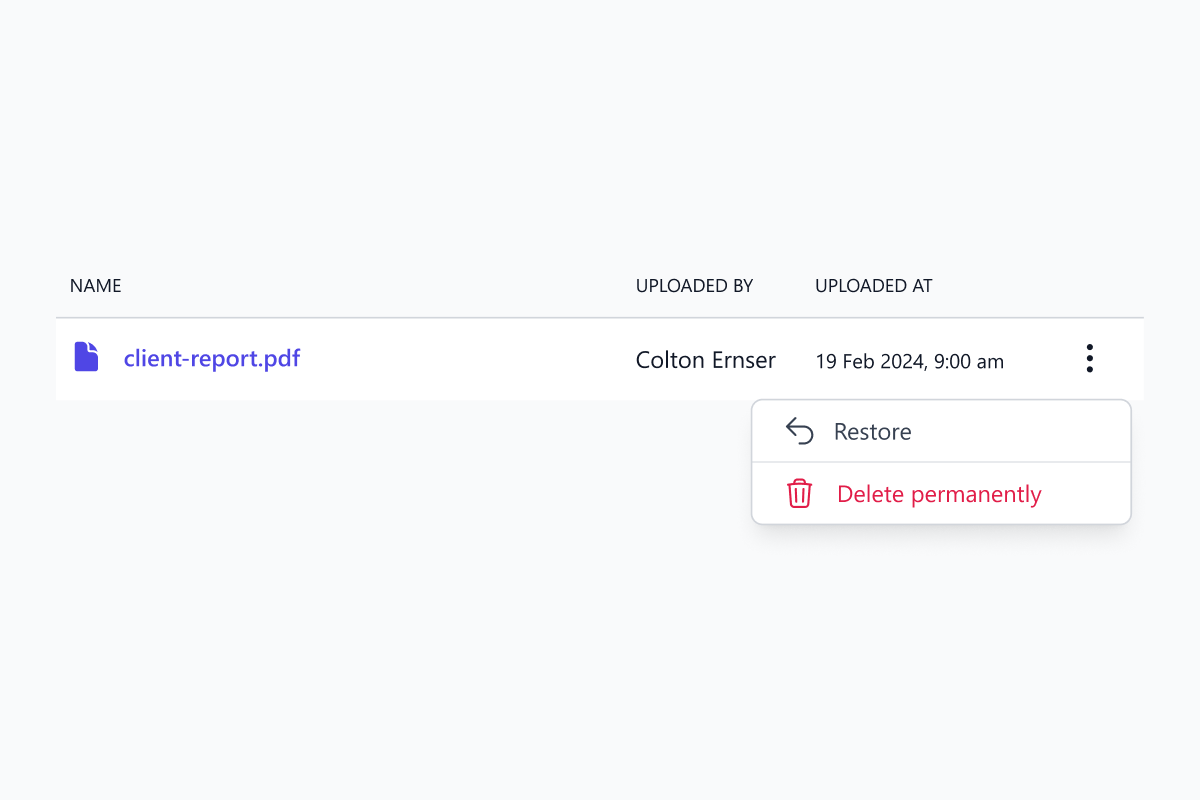The width and height of the screenshot is (1200, 800).
Task: Click empty header space right of UPLOADED AT
Action: 1040,286
